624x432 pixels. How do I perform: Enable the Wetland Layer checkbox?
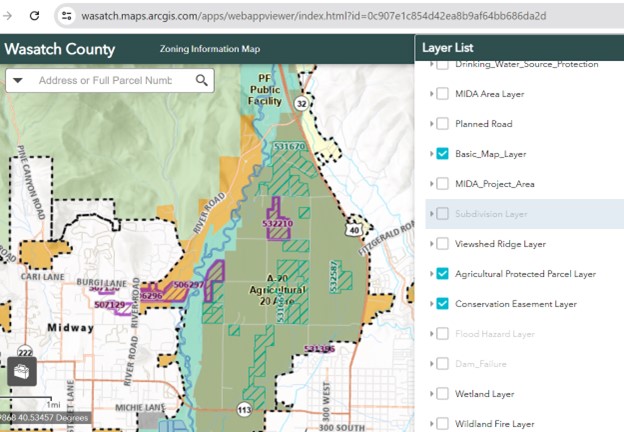click(x=442, y=394)
